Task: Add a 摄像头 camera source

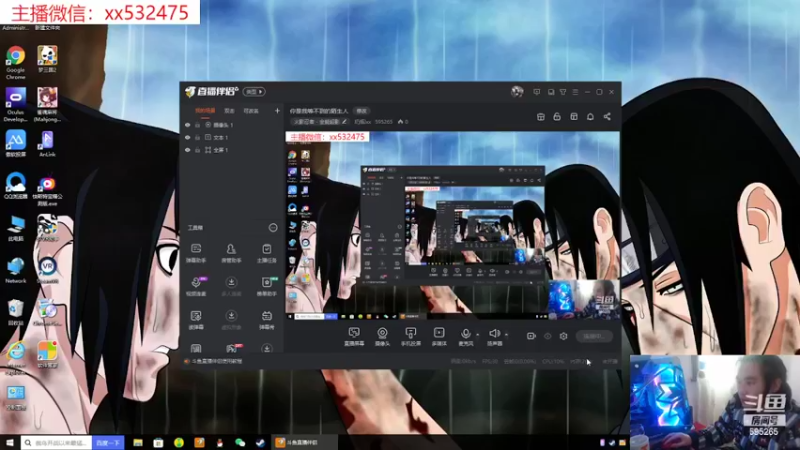Action: click(x=382, y=337)
